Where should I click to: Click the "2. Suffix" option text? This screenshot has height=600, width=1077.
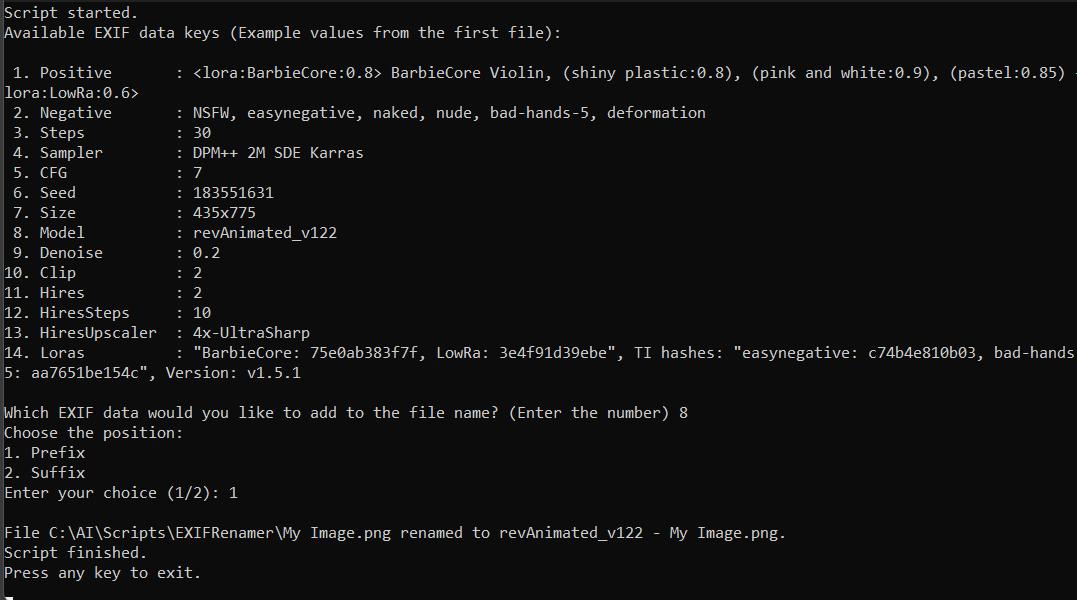pos(45,473)
